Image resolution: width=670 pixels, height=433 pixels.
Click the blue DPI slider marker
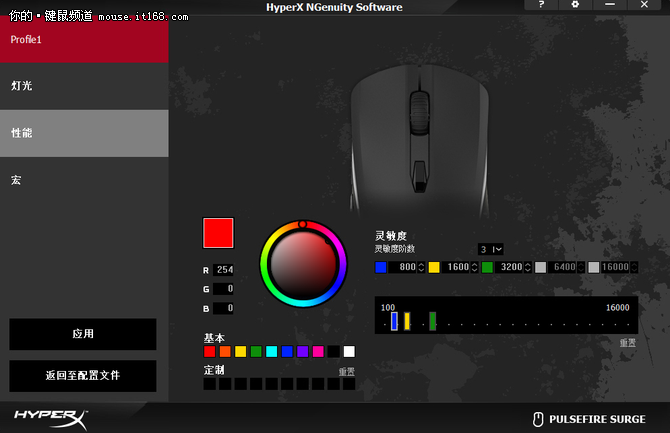394,321
